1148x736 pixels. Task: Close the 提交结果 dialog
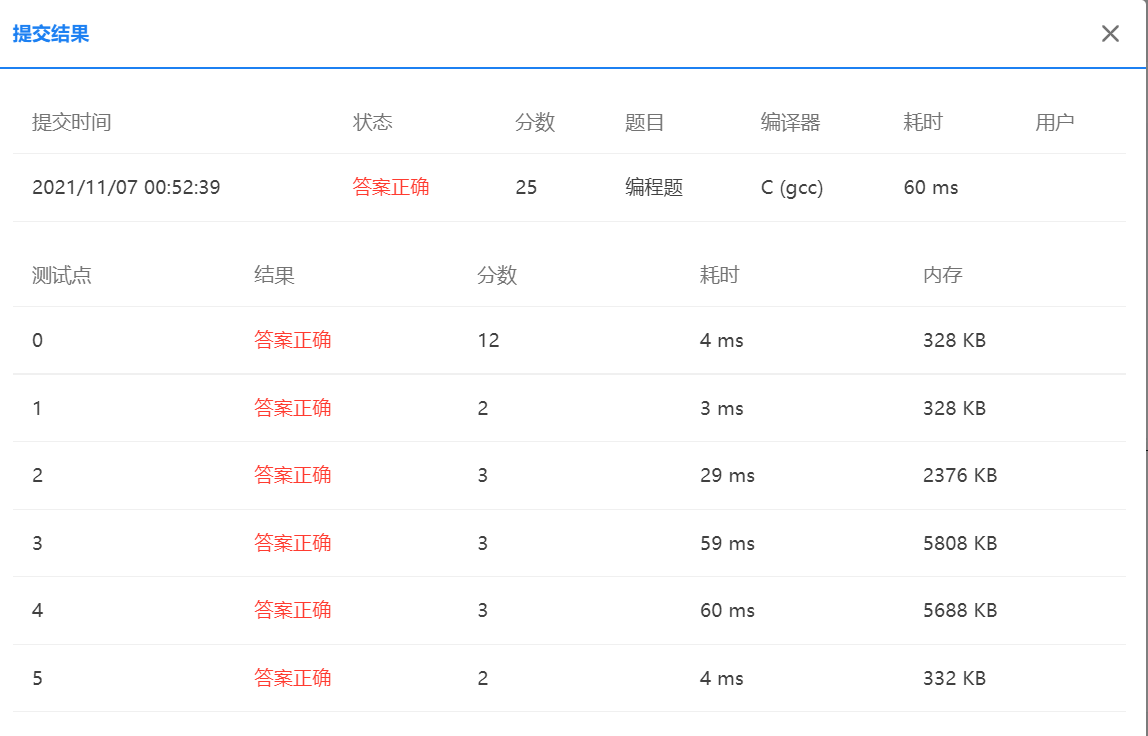(x=1110, y=33)
